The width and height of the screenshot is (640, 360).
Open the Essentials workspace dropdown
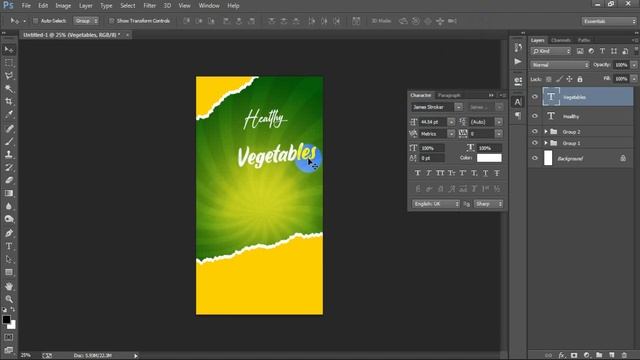click(x=609, y=21)
